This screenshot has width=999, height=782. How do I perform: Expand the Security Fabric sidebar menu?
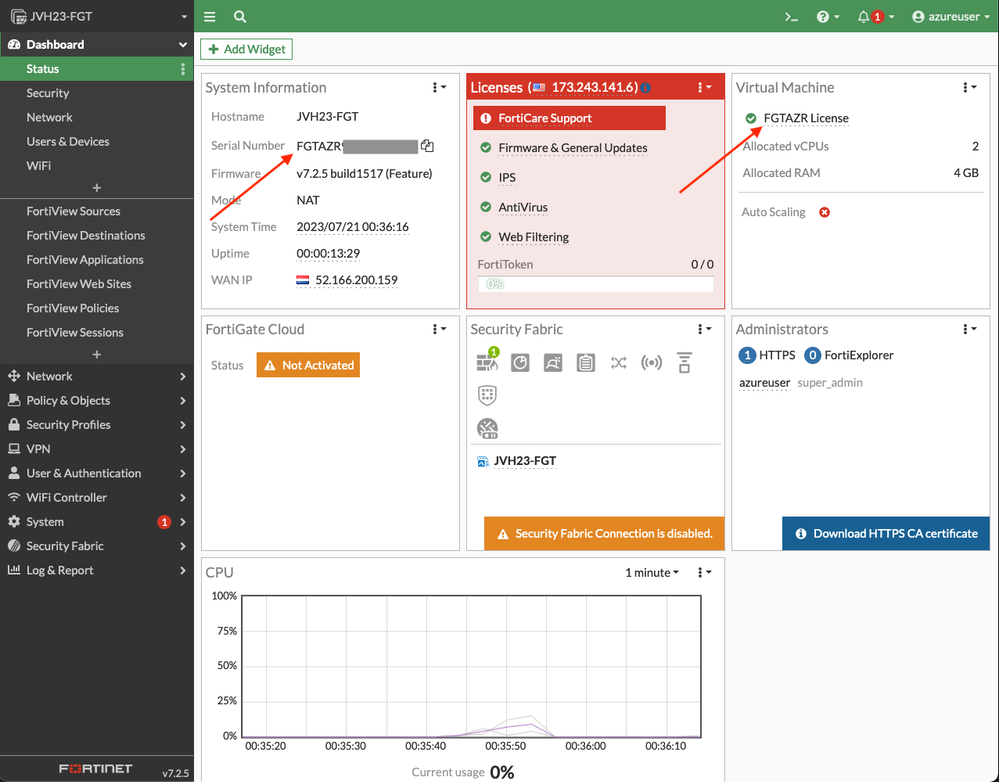[x=97, y=546]
